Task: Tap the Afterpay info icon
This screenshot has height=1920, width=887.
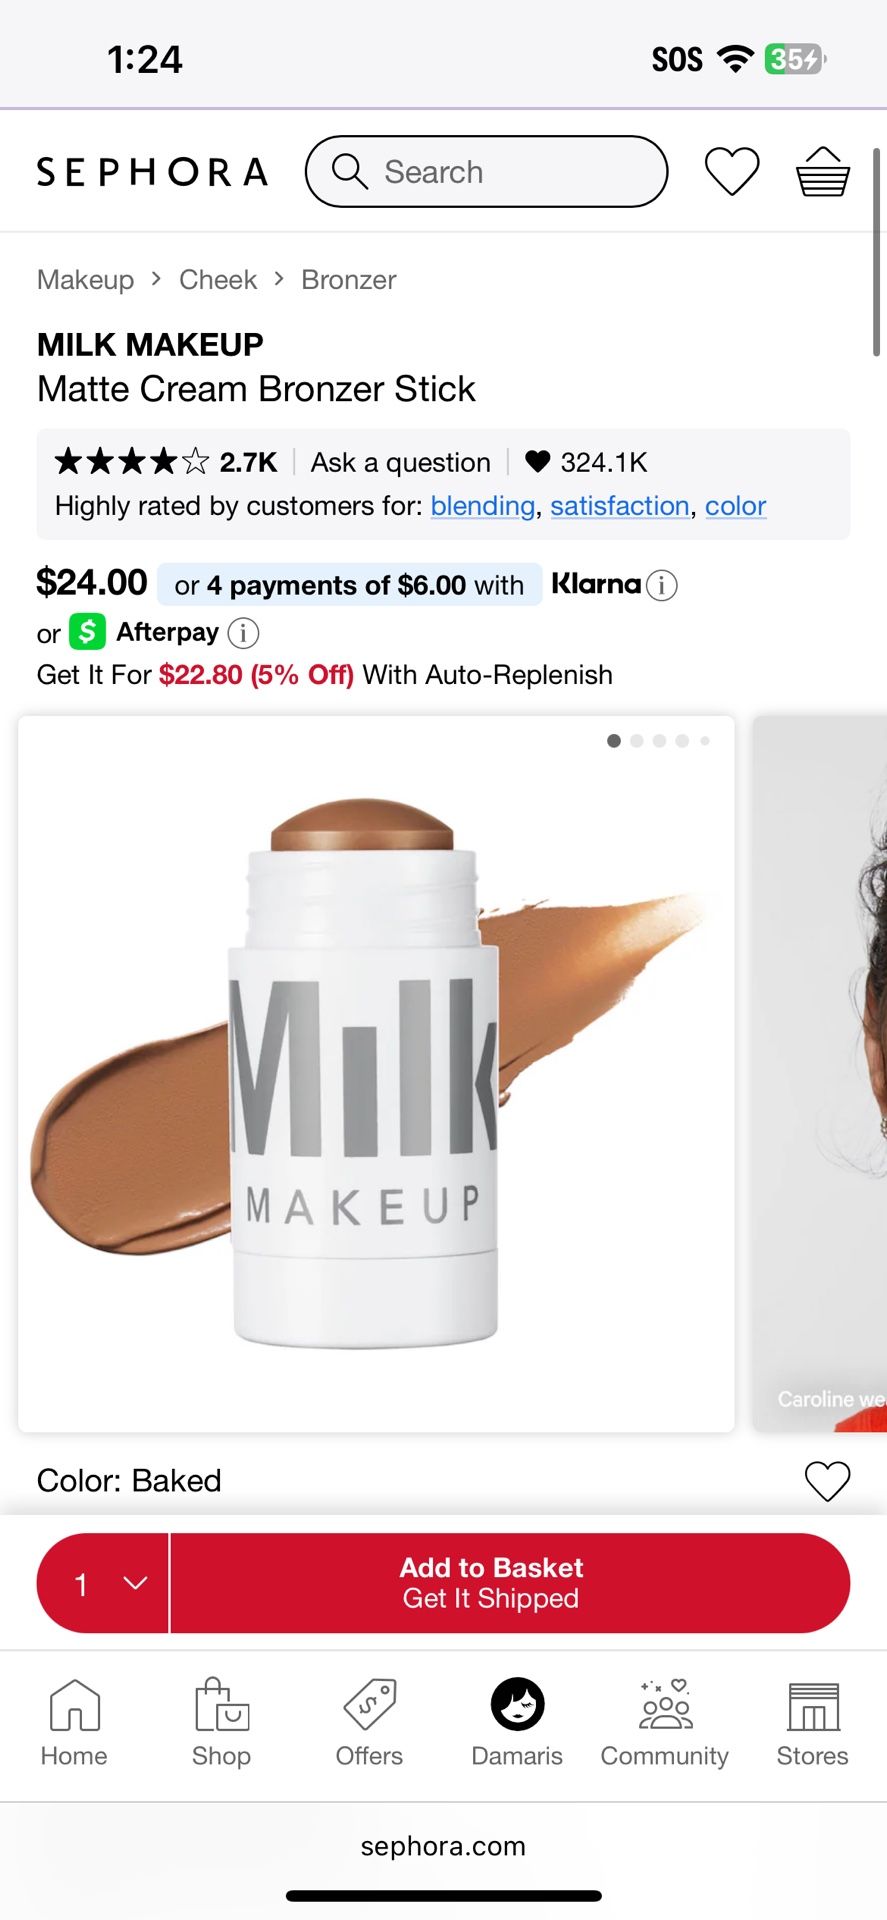Action: [243, 633]
